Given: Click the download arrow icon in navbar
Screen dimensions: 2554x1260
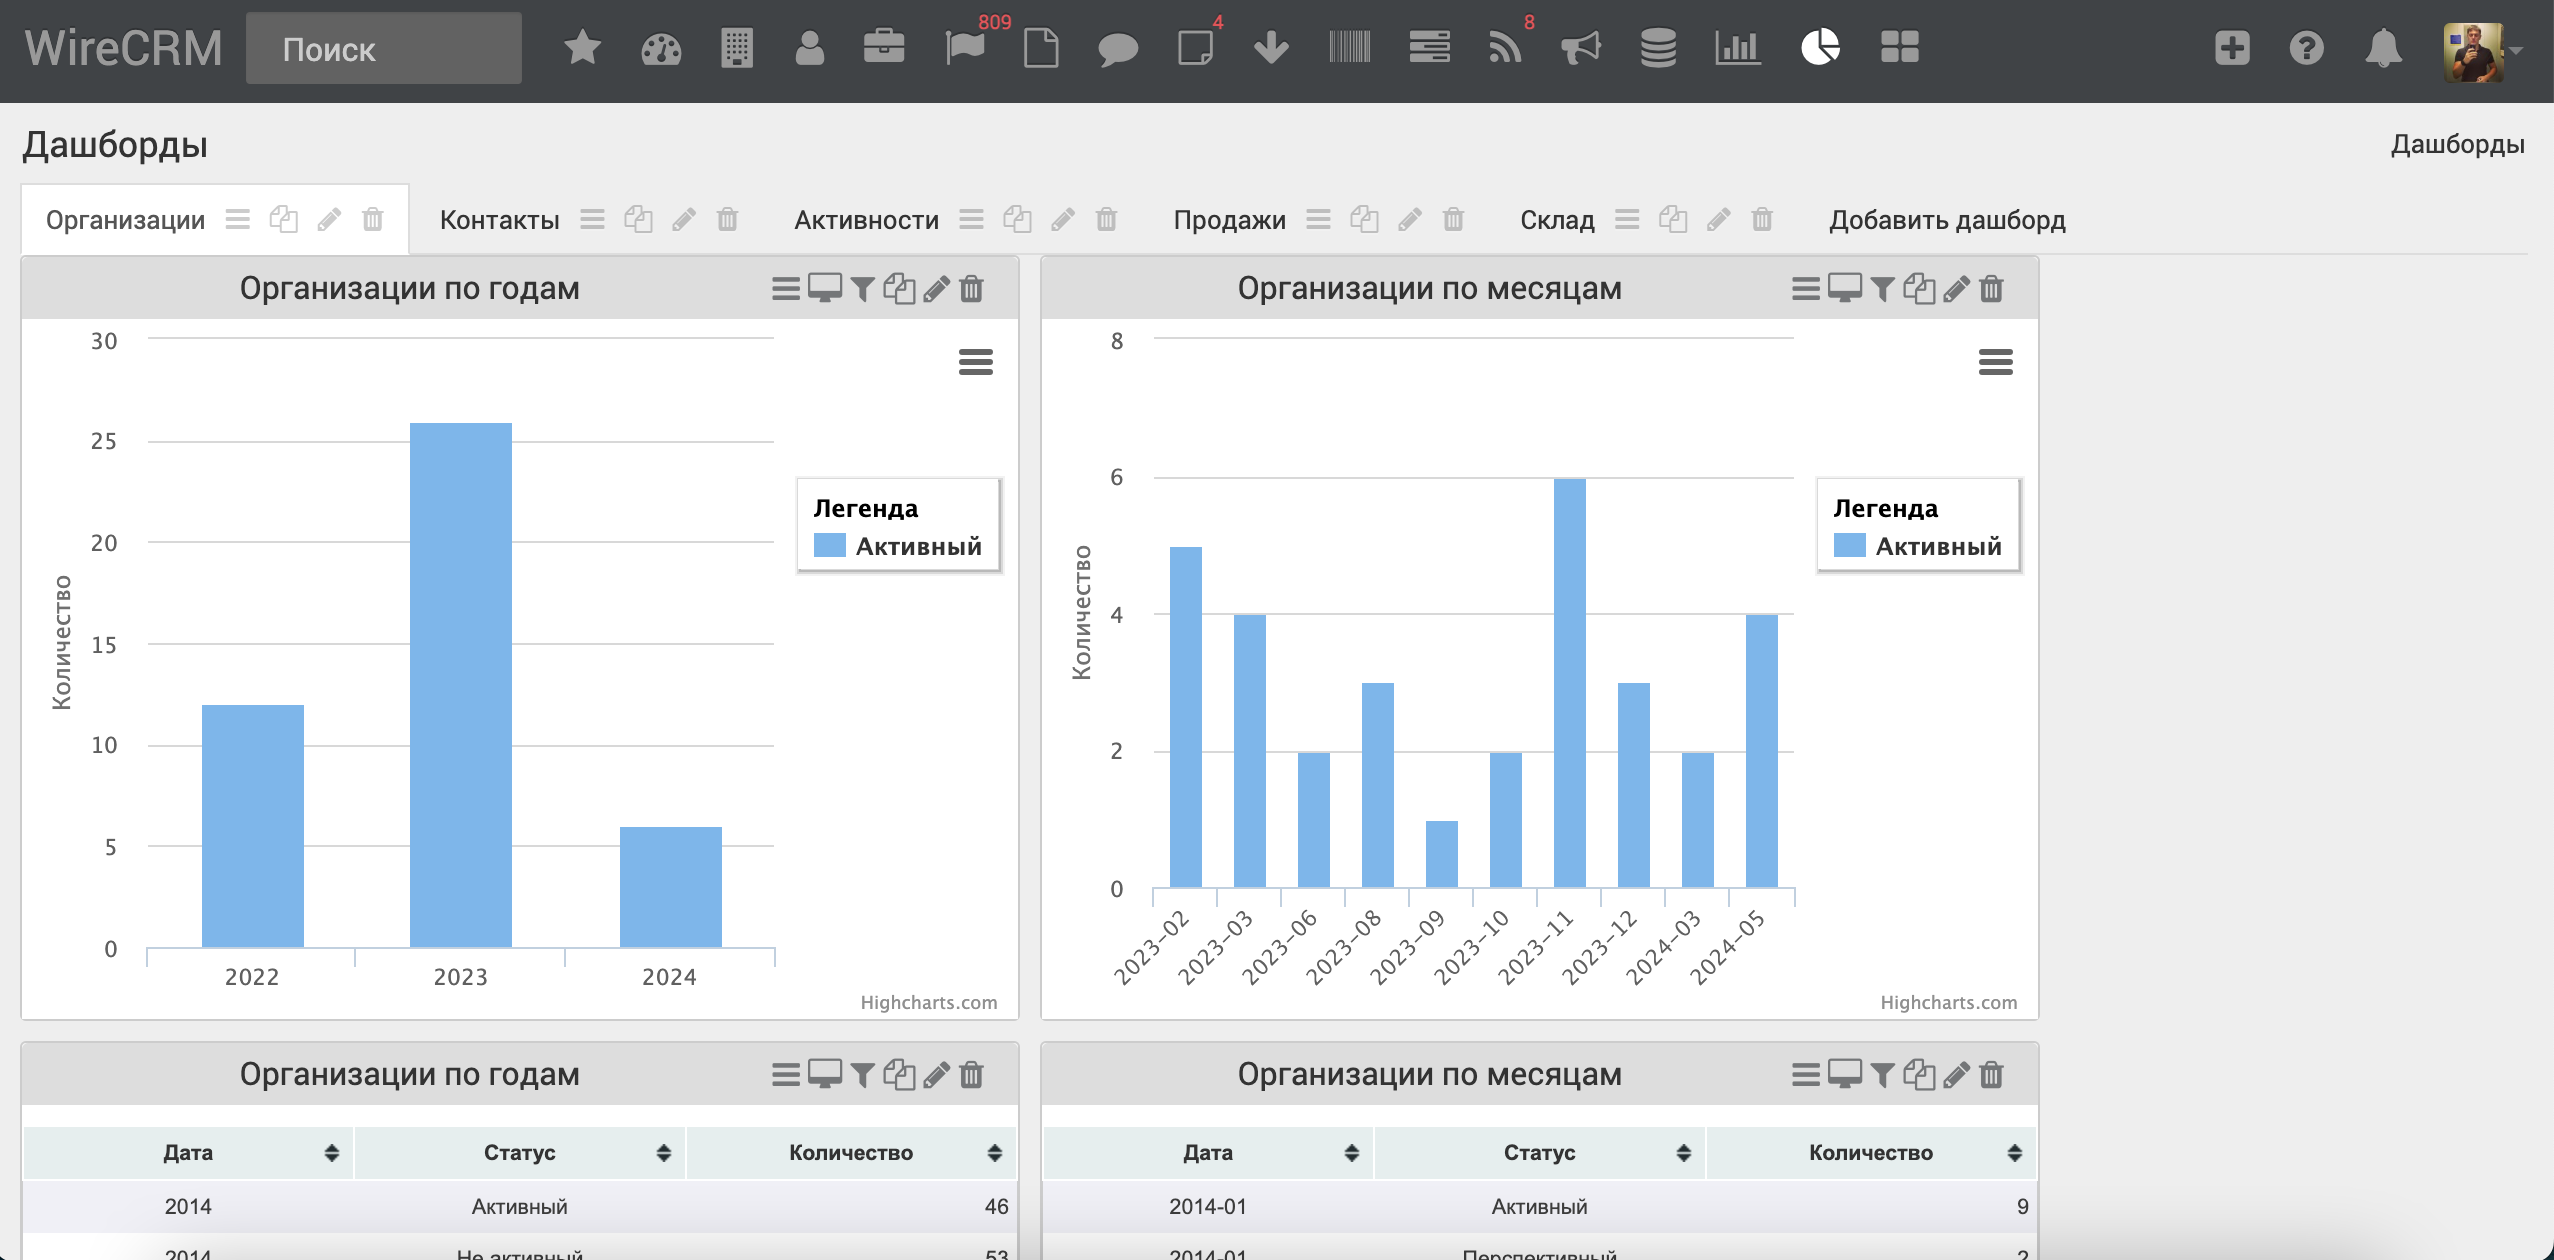Looking at the screenshot, I should (x=1271, y=48).
